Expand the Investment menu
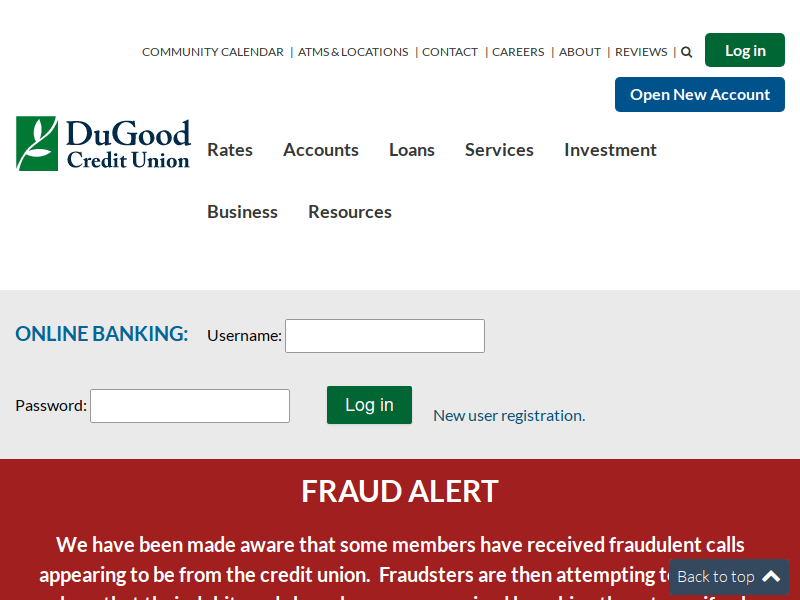Screen dimensions: 800x600 tap(610, 150)
